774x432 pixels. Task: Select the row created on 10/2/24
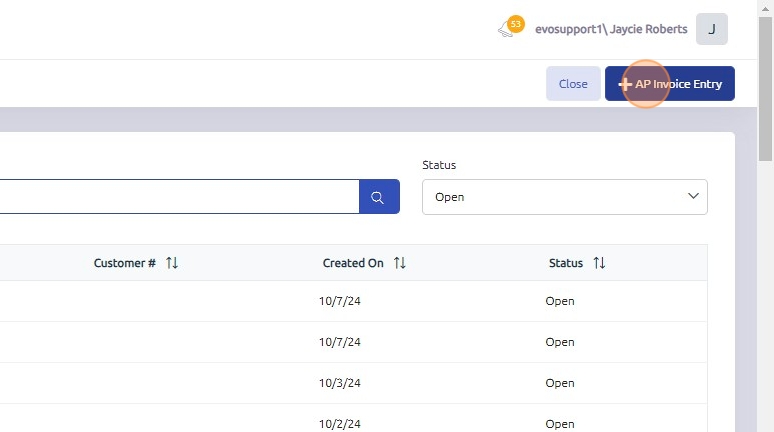340,424
